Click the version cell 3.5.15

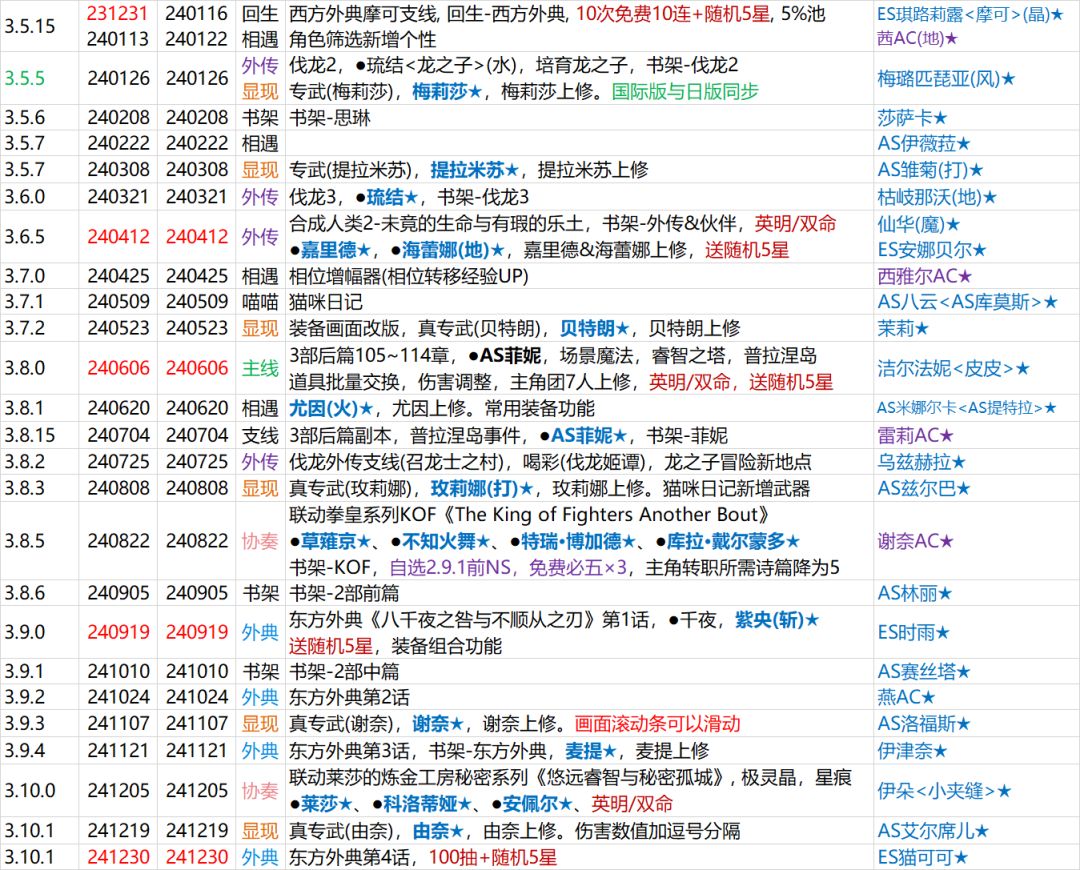pyautogui.click(x=30, y=26)
